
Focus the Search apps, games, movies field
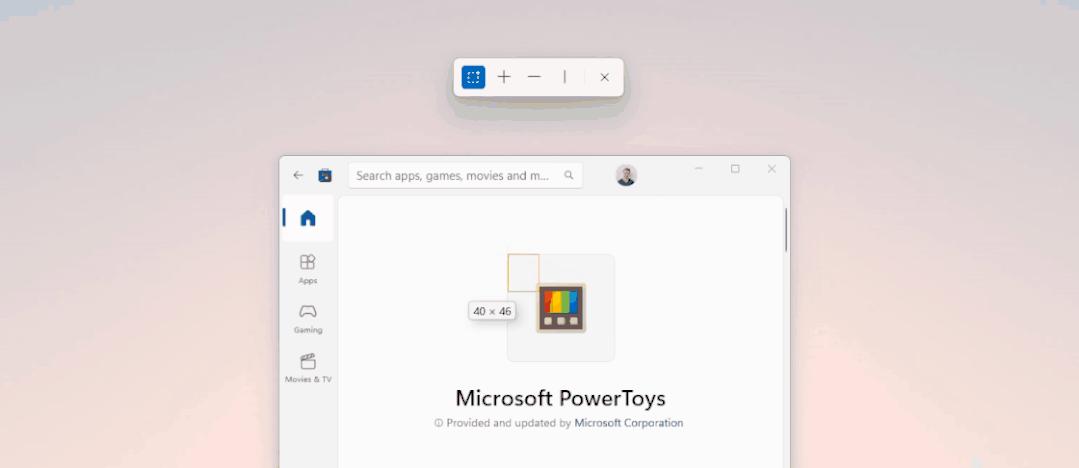465,176
